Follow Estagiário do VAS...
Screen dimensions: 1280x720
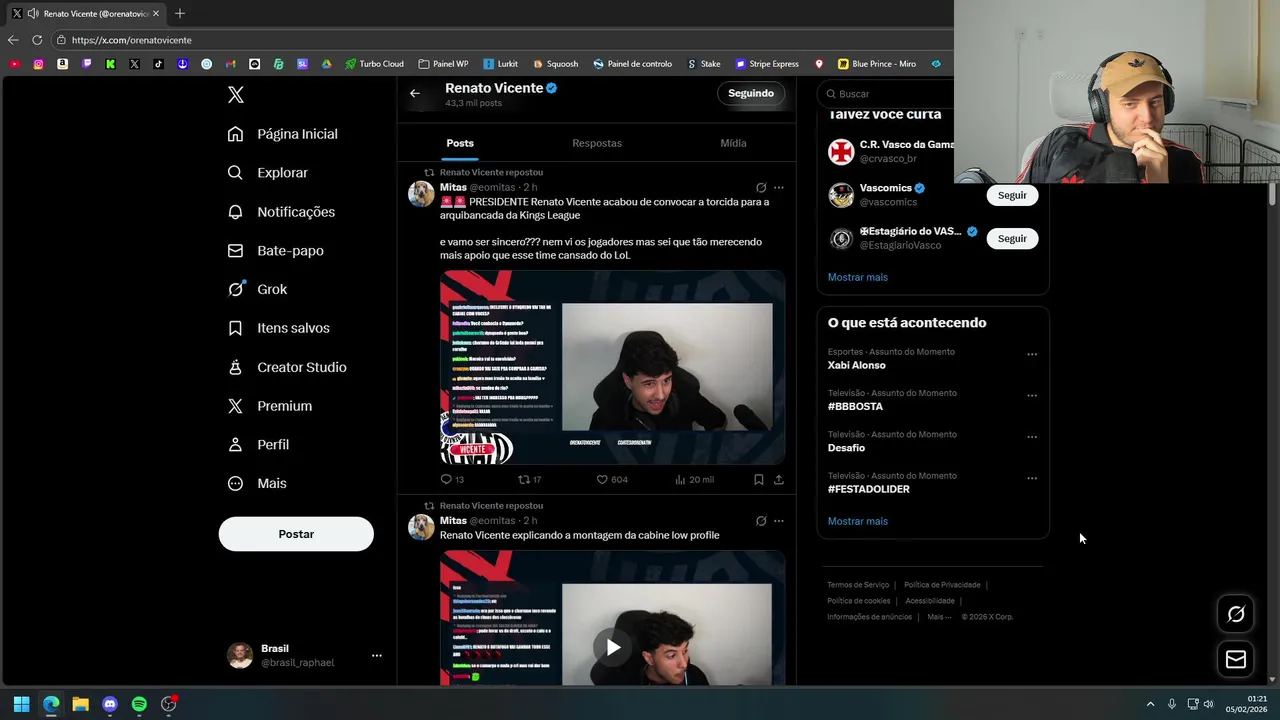[1012, 238]
